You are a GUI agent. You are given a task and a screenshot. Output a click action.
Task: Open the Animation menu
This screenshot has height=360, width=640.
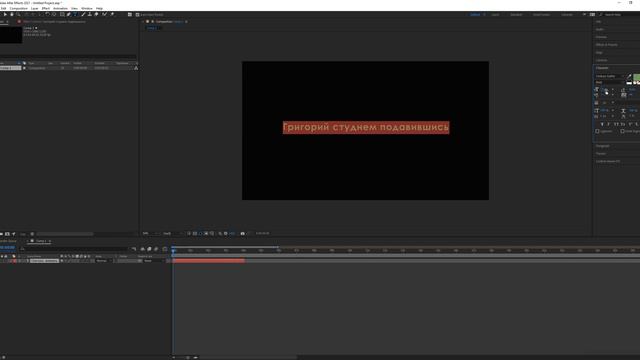coord(60,8)
